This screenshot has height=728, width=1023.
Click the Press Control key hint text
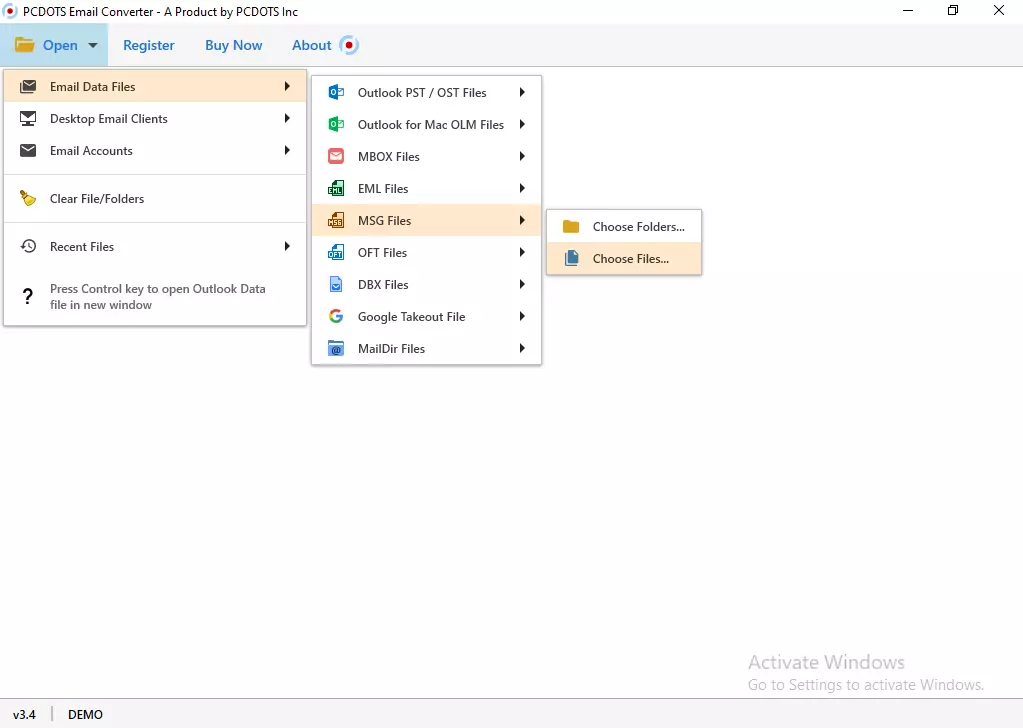(157, 296)
